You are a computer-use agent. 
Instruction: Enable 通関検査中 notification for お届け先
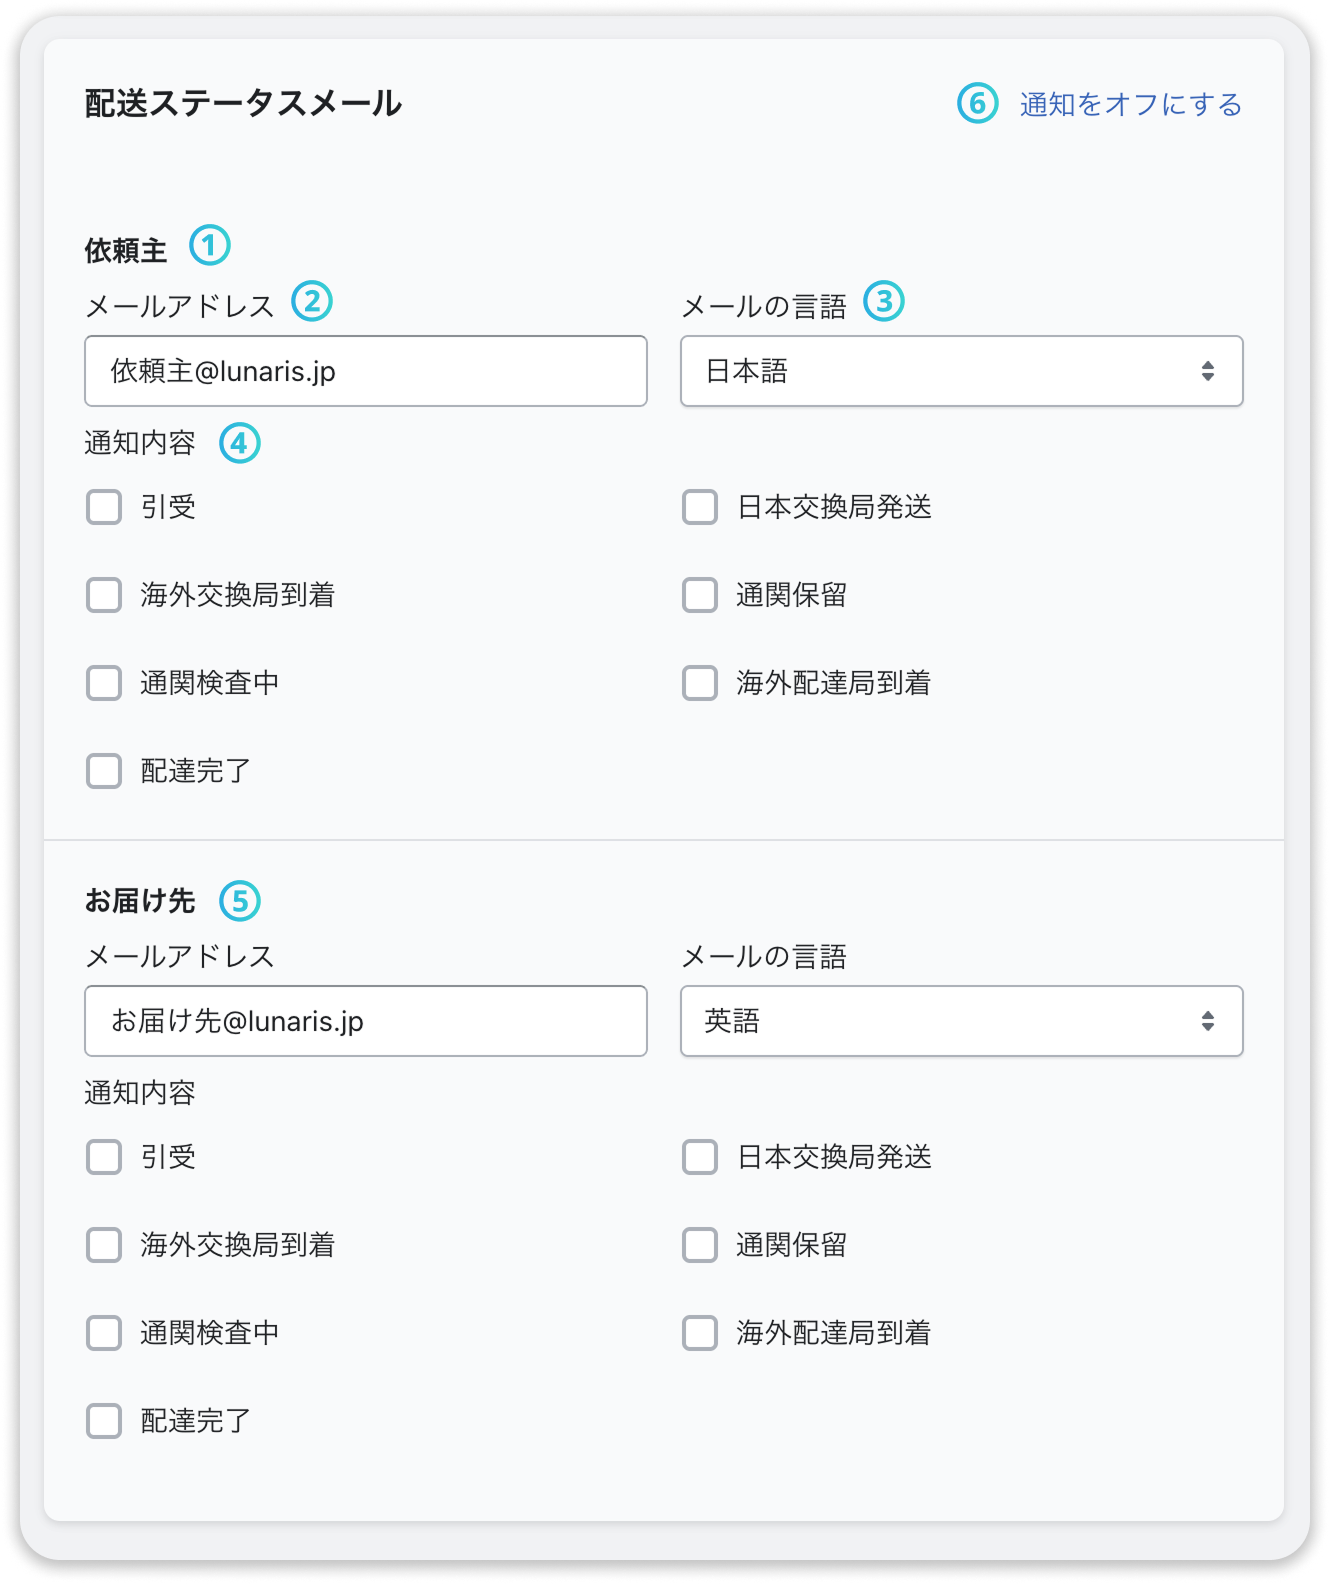coord(102,1333)
